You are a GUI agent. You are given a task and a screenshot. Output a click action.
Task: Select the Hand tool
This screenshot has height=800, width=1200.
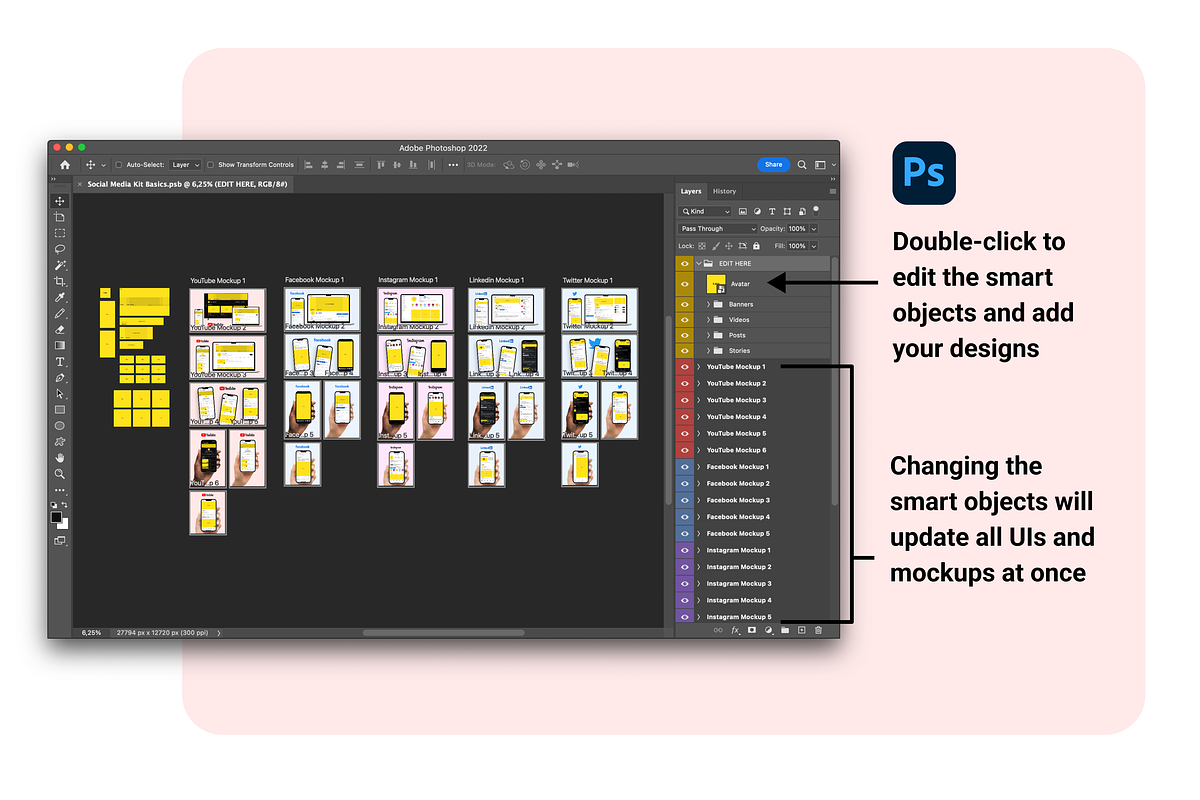point(60,458)
